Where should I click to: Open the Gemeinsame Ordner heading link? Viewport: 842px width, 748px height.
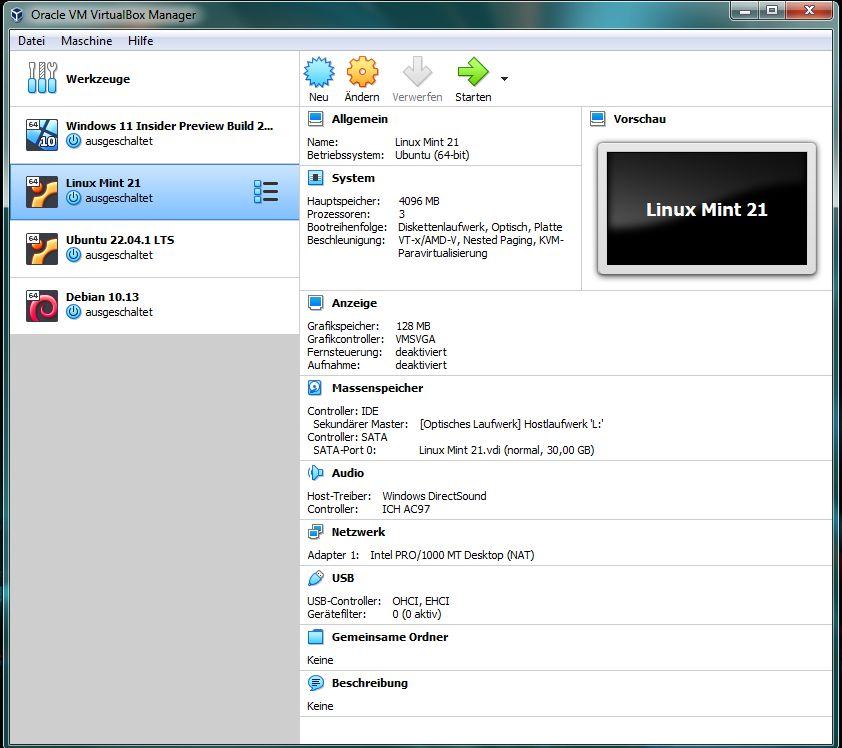(x=389, y=637)
